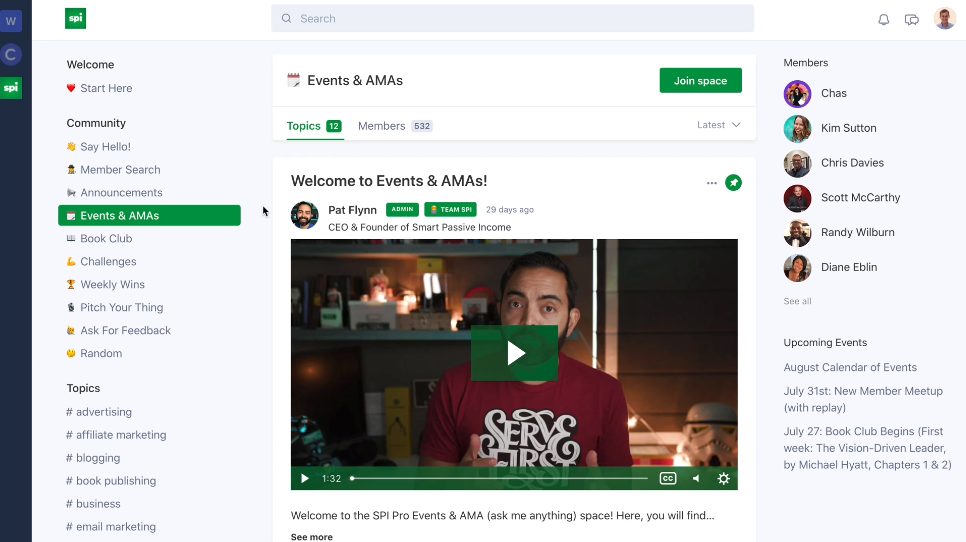Click into the Search field
Screen dimensions: 966x542
[513, 18]
